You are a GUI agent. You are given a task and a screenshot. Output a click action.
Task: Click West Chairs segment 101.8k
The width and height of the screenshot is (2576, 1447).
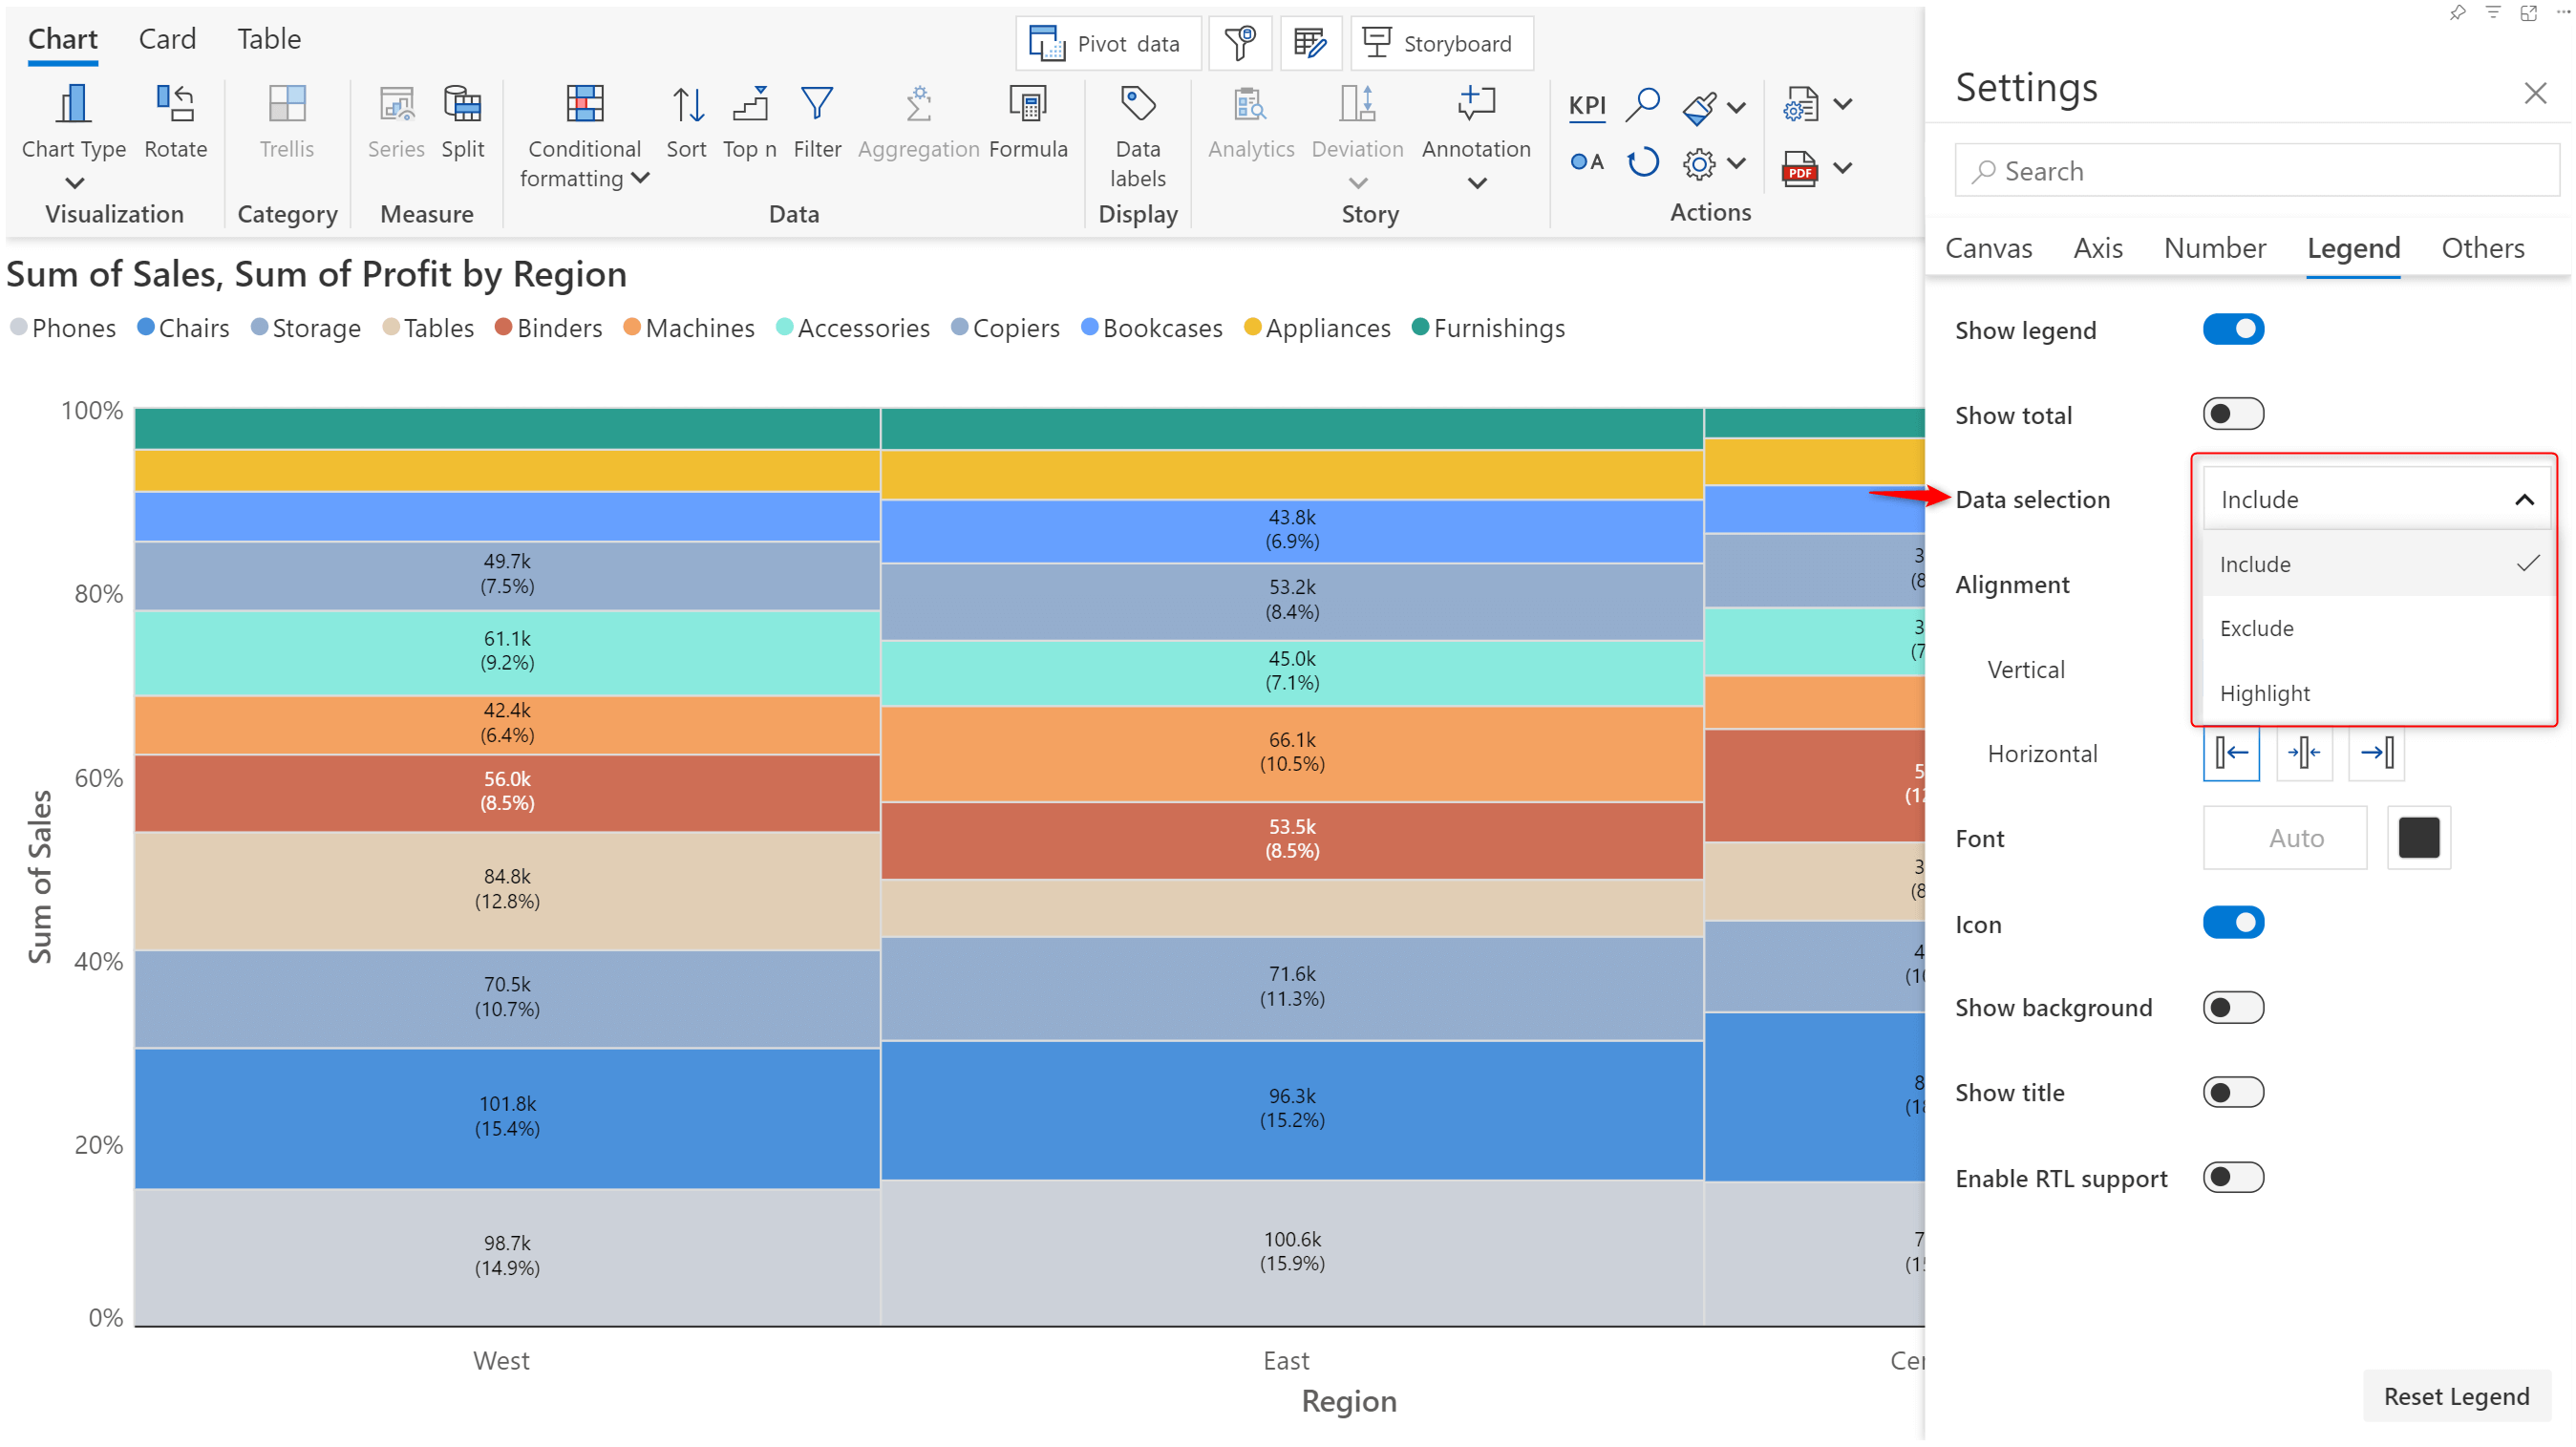tap(507, 1117)
